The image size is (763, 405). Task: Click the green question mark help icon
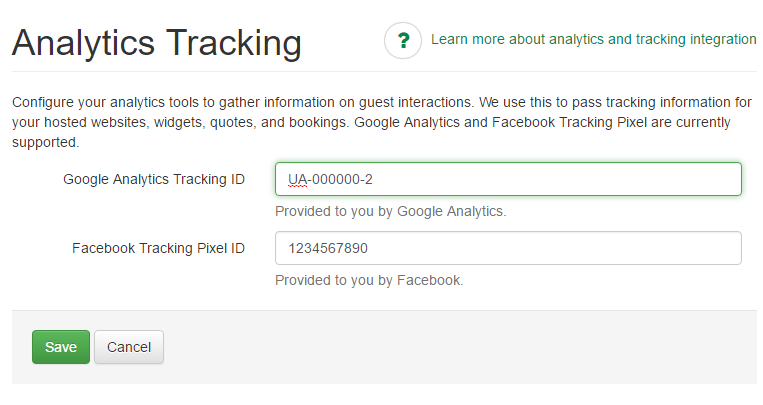coord(403,41)
